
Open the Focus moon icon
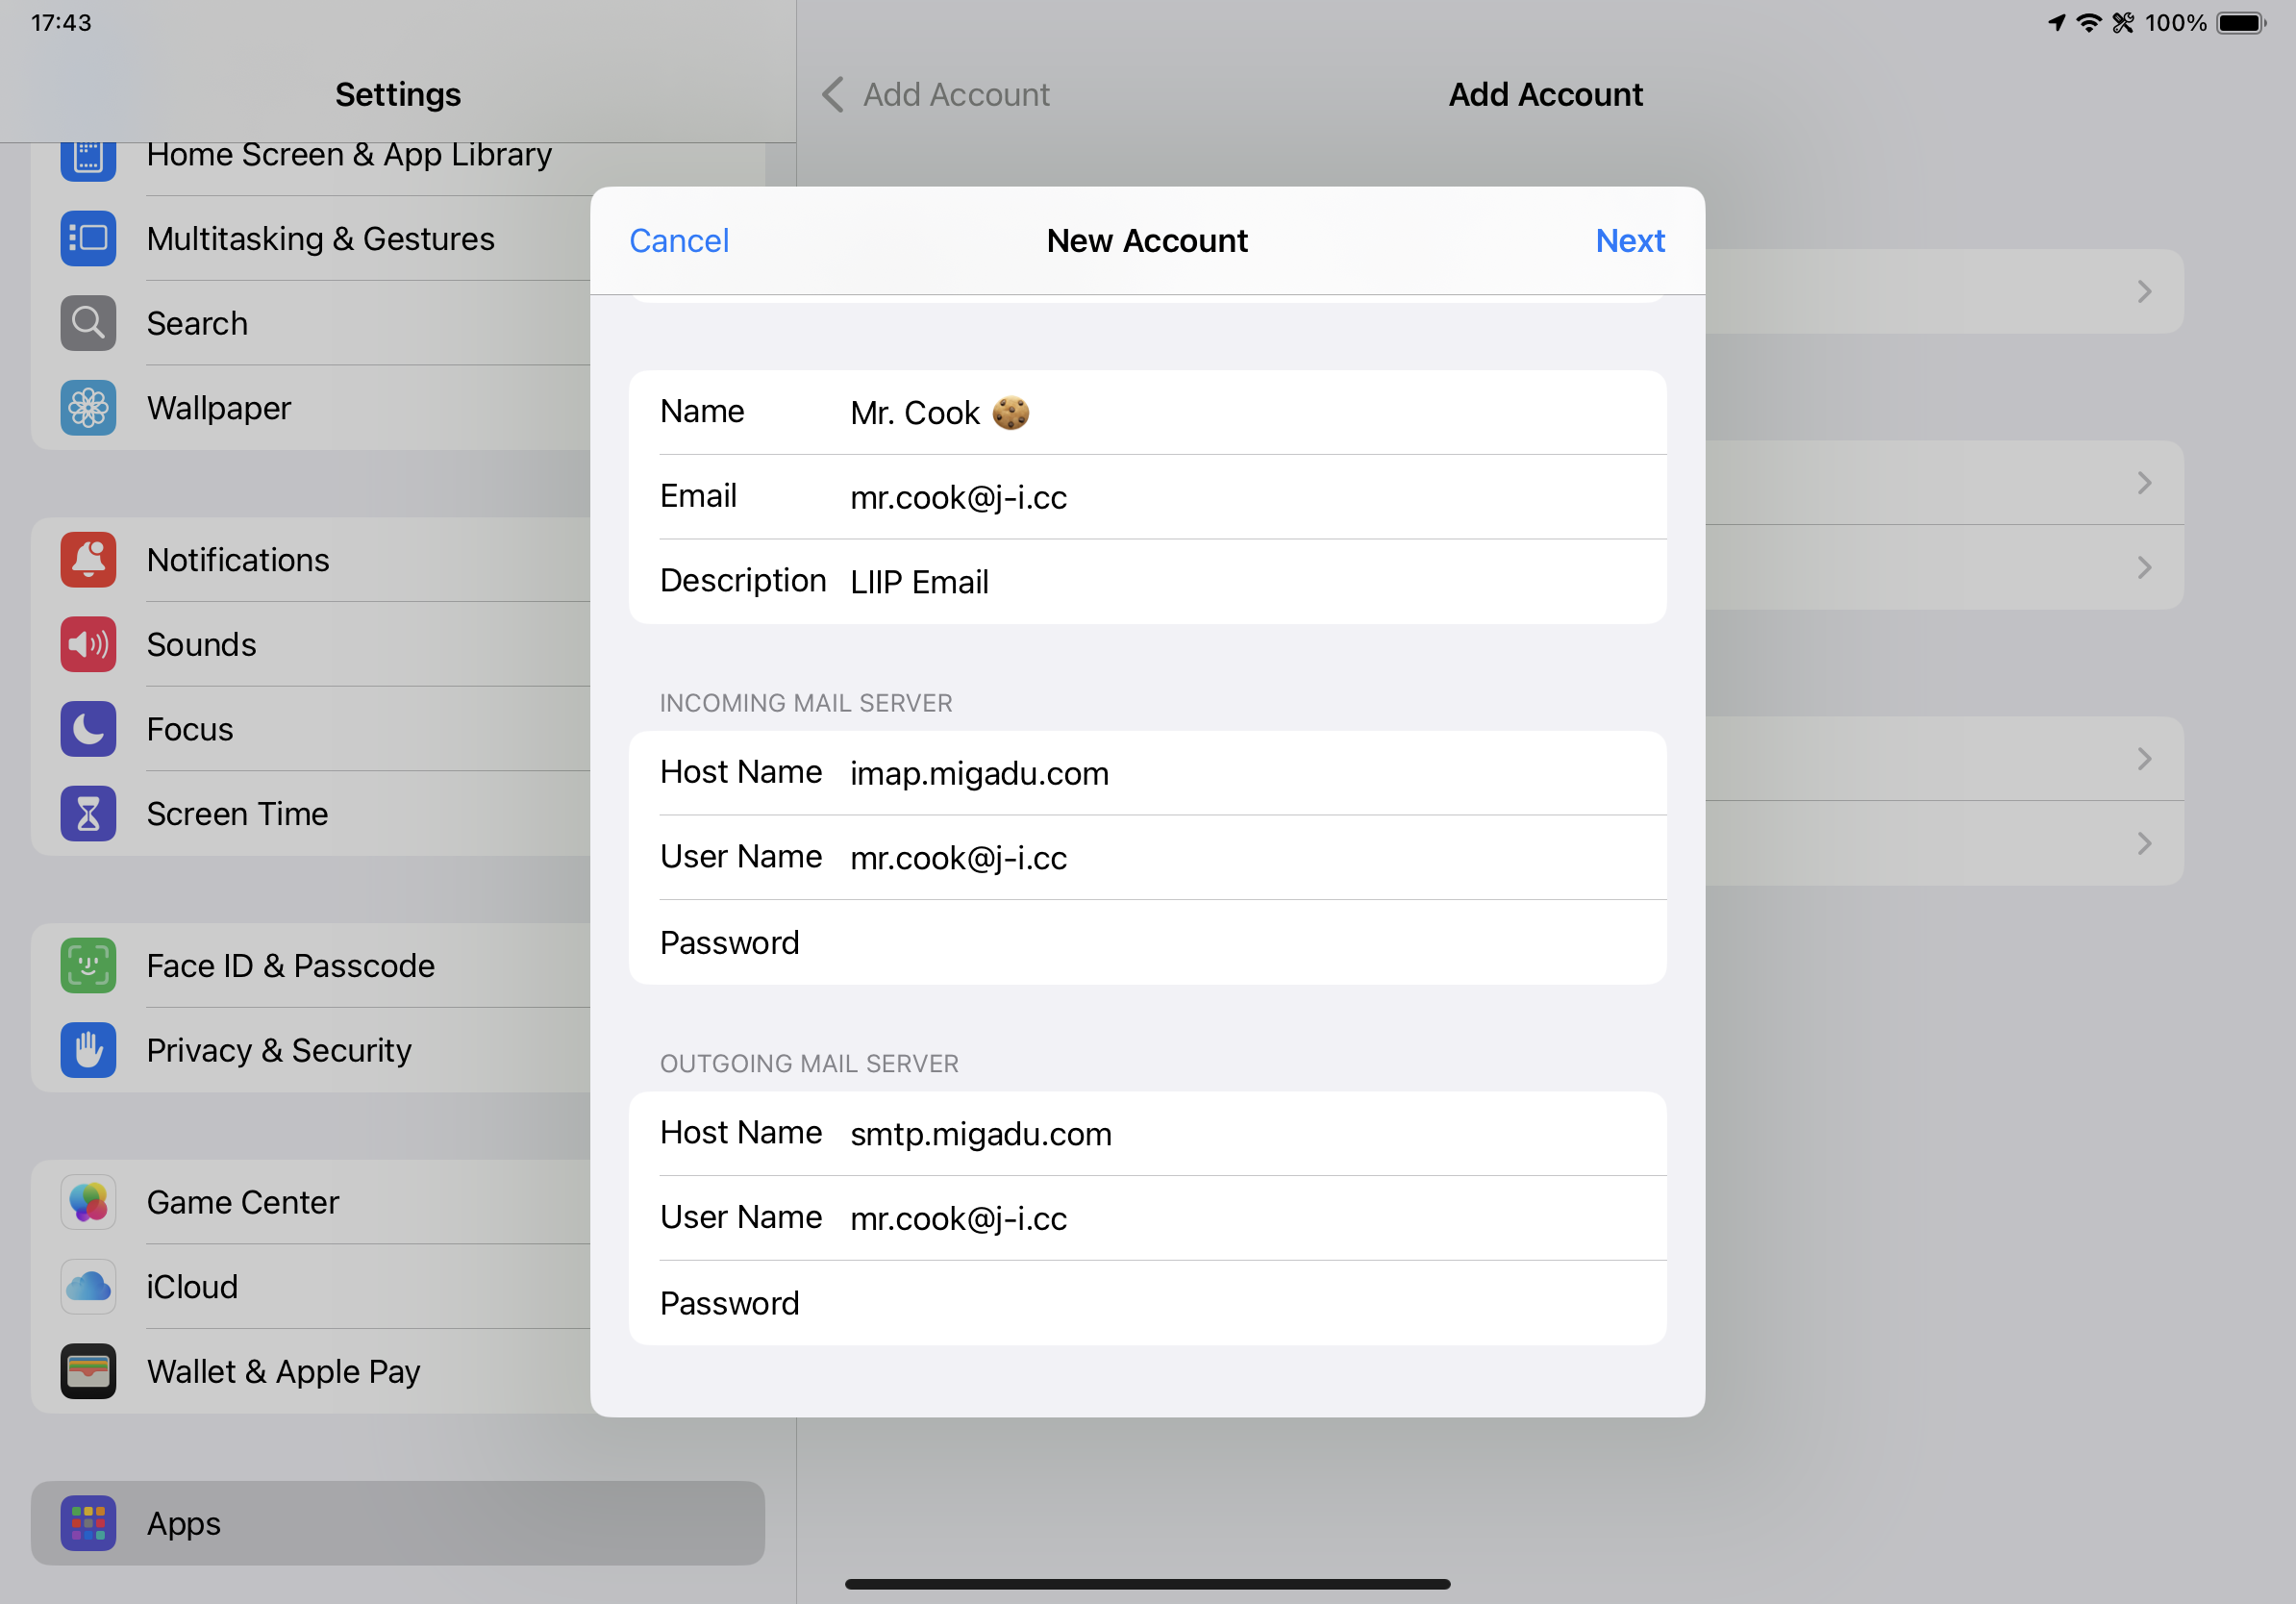point(88,729)
